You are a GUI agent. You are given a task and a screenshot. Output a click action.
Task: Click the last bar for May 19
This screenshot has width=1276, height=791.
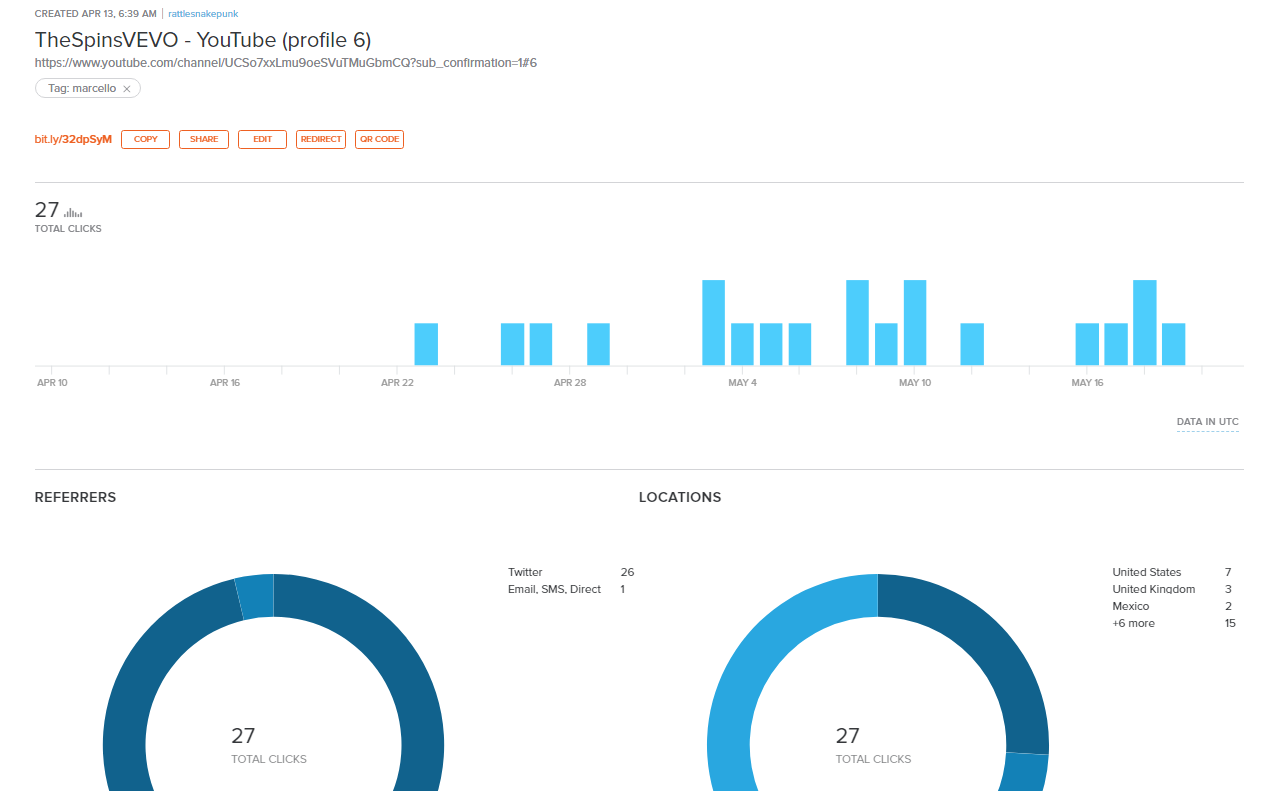pos(1174,344)
